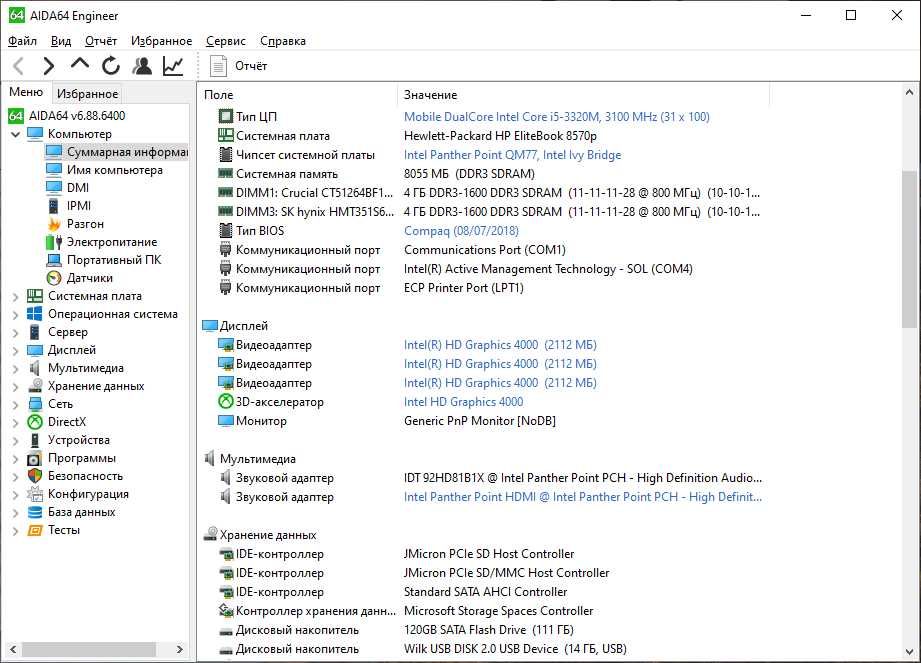The image size is (921, 663).
Task: Click the vertical scrollbar thumb in the details pane
Action: pyautogui.click(x=909, y=249)
